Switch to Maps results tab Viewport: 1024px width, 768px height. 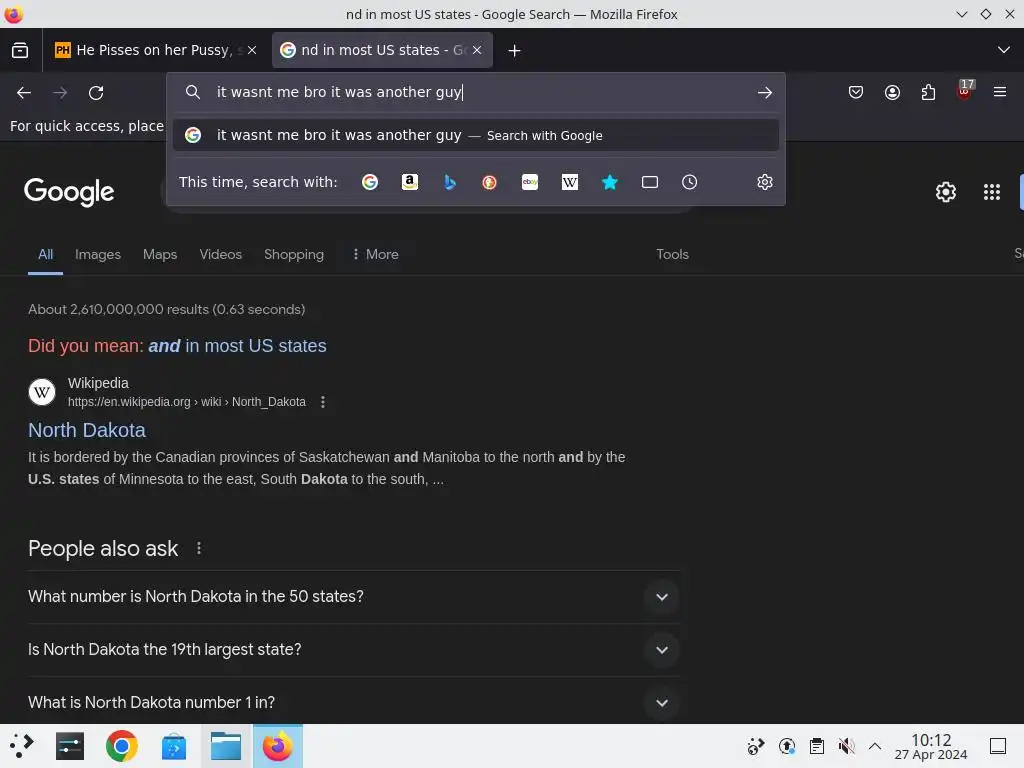(160, 254)
